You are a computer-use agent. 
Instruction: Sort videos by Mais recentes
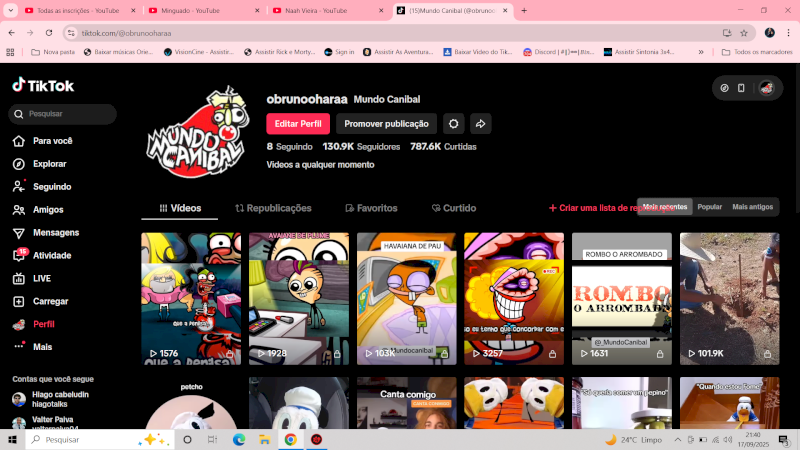point(665,207)
